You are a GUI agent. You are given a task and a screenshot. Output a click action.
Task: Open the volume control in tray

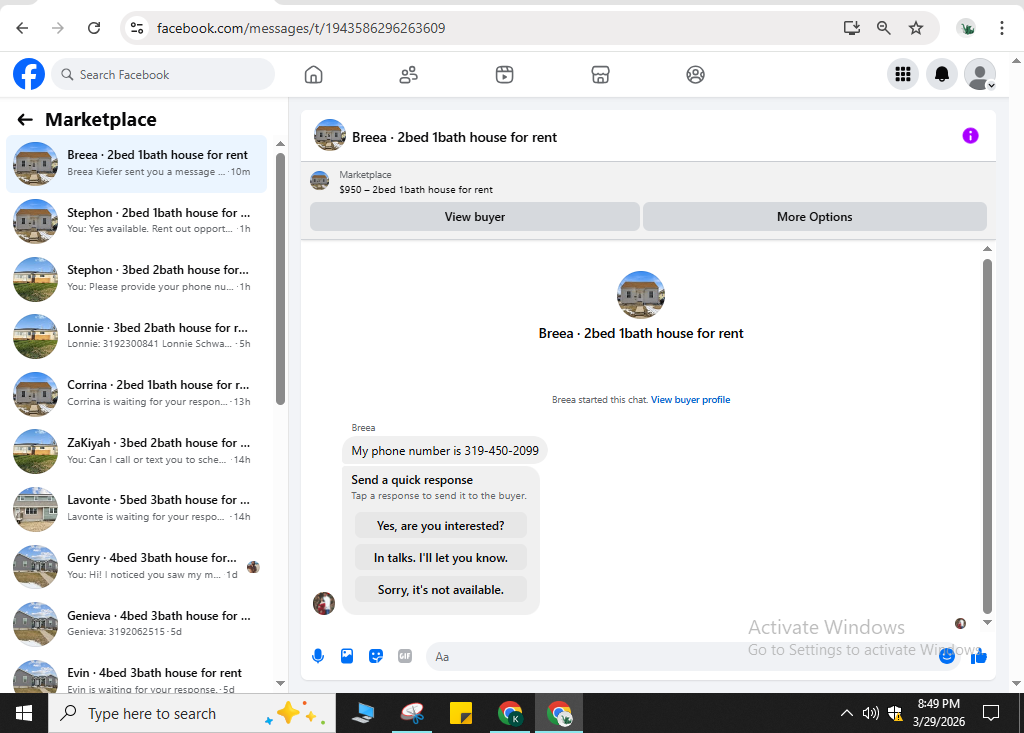pyautogui.click(x=871, y=713)
